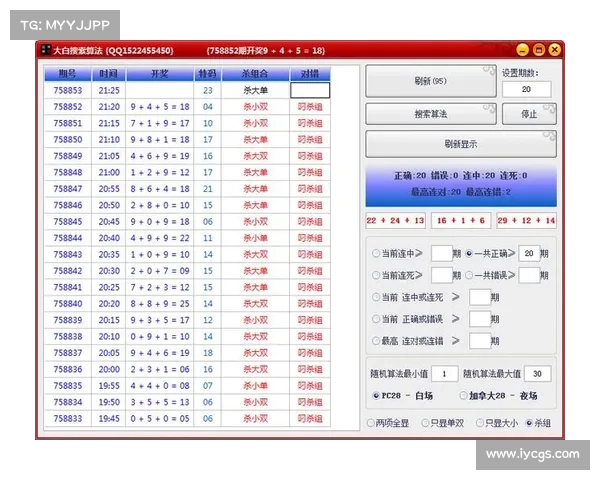Viewport: 600px width, 480px height.
Task: Click time cell 19:55
Action: [x=109, y=386]
